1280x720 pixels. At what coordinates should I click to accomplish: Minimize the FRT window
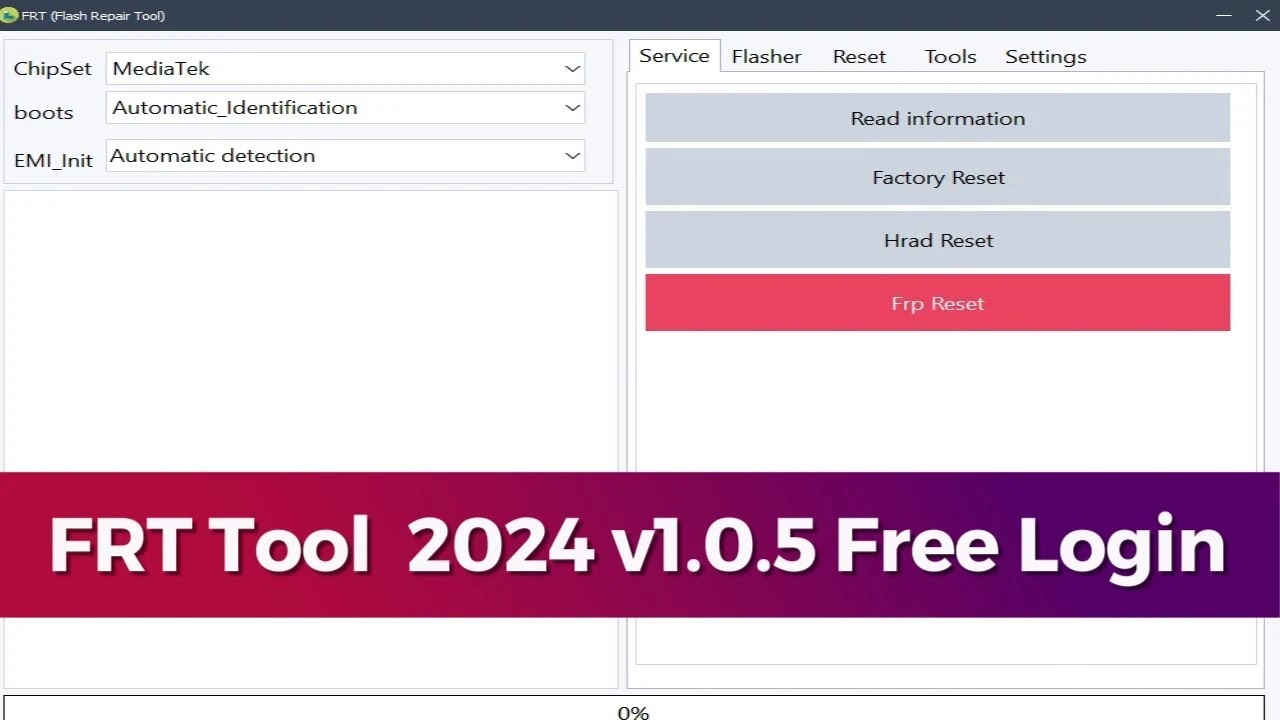(1224, 15)
